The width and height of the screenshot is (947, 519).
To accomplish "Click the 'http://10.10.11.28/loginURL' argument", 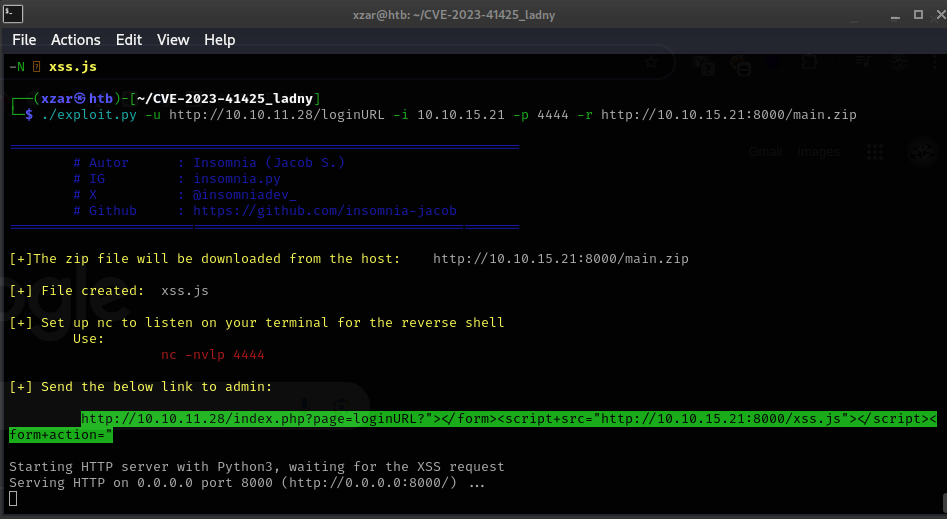I will 277,115.
